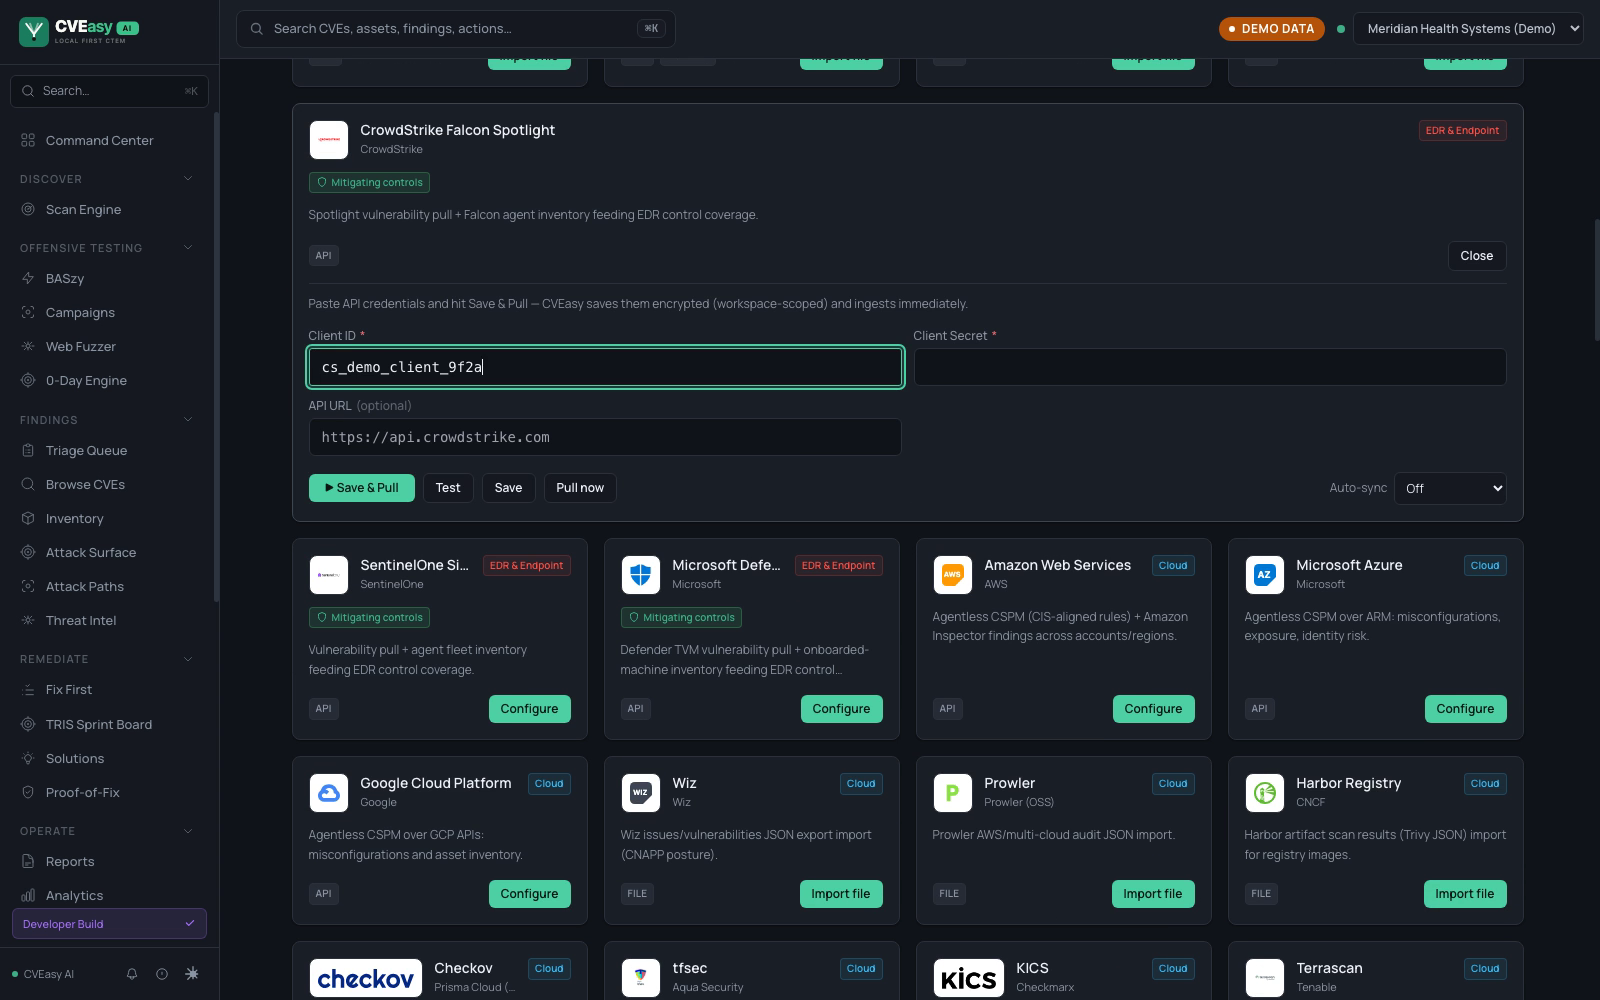
Task: Click the CrowdStrike Mitigating controls tag
Action: tap(370, 183)
